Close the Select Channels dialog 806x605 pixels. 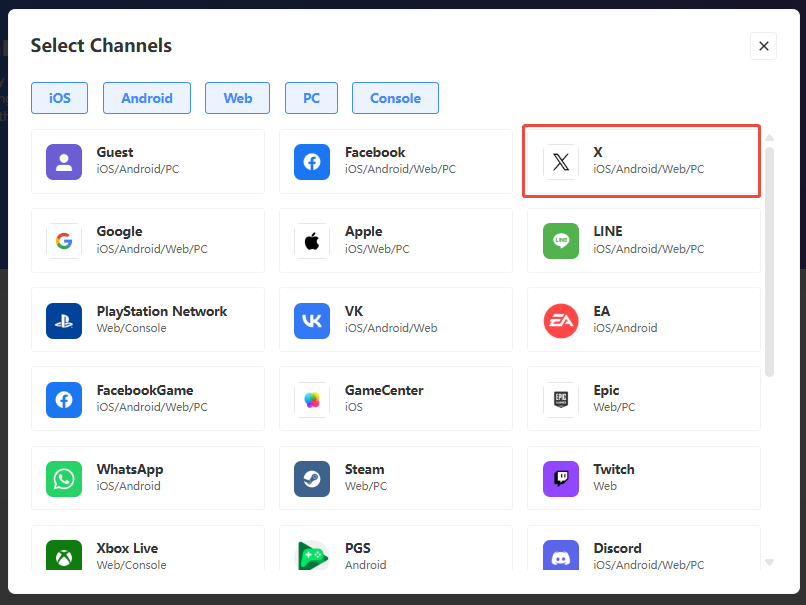pyautogui.click(x=763, y=46)
